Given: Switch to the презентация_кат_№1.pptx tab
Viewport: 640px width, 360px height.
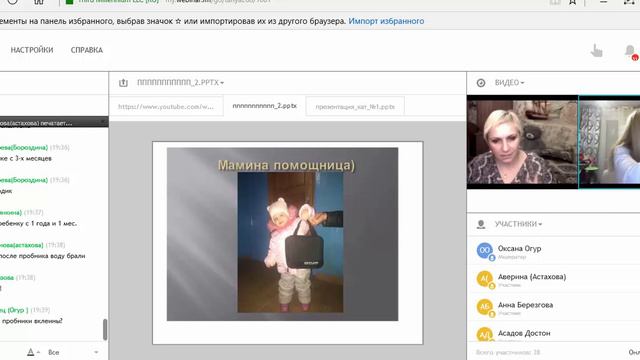Looking at the screenshot, I should pyautogui.click(x=355, y=107).
